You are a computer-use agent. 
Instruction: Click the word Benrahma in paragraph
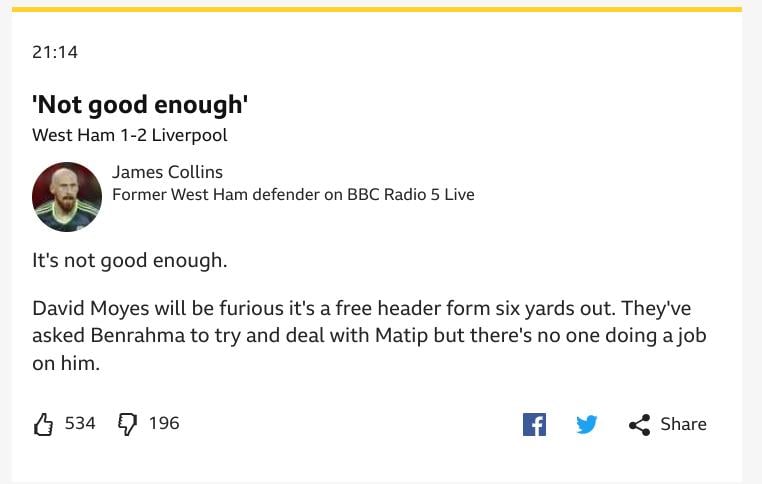click(138, 335)
